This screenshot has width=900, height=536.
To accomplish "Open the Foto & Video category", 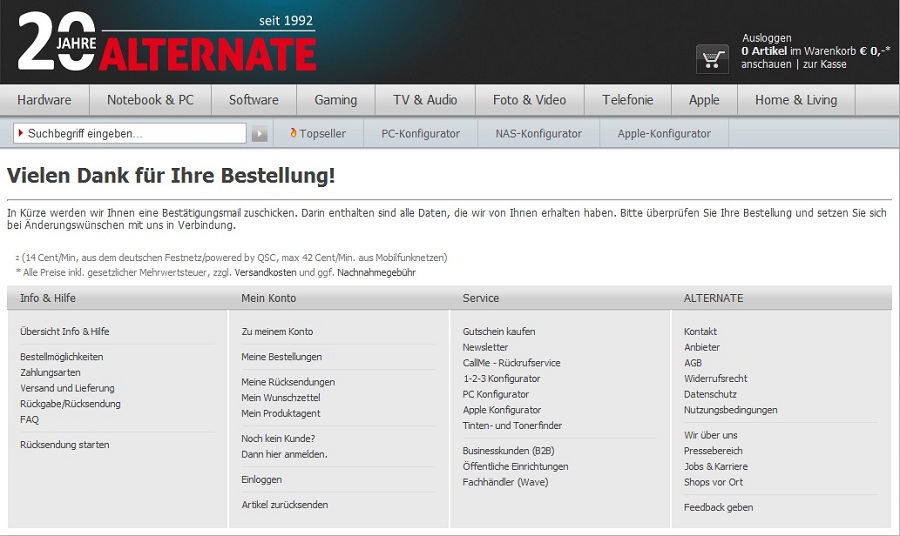I will [x=530, y=100].
